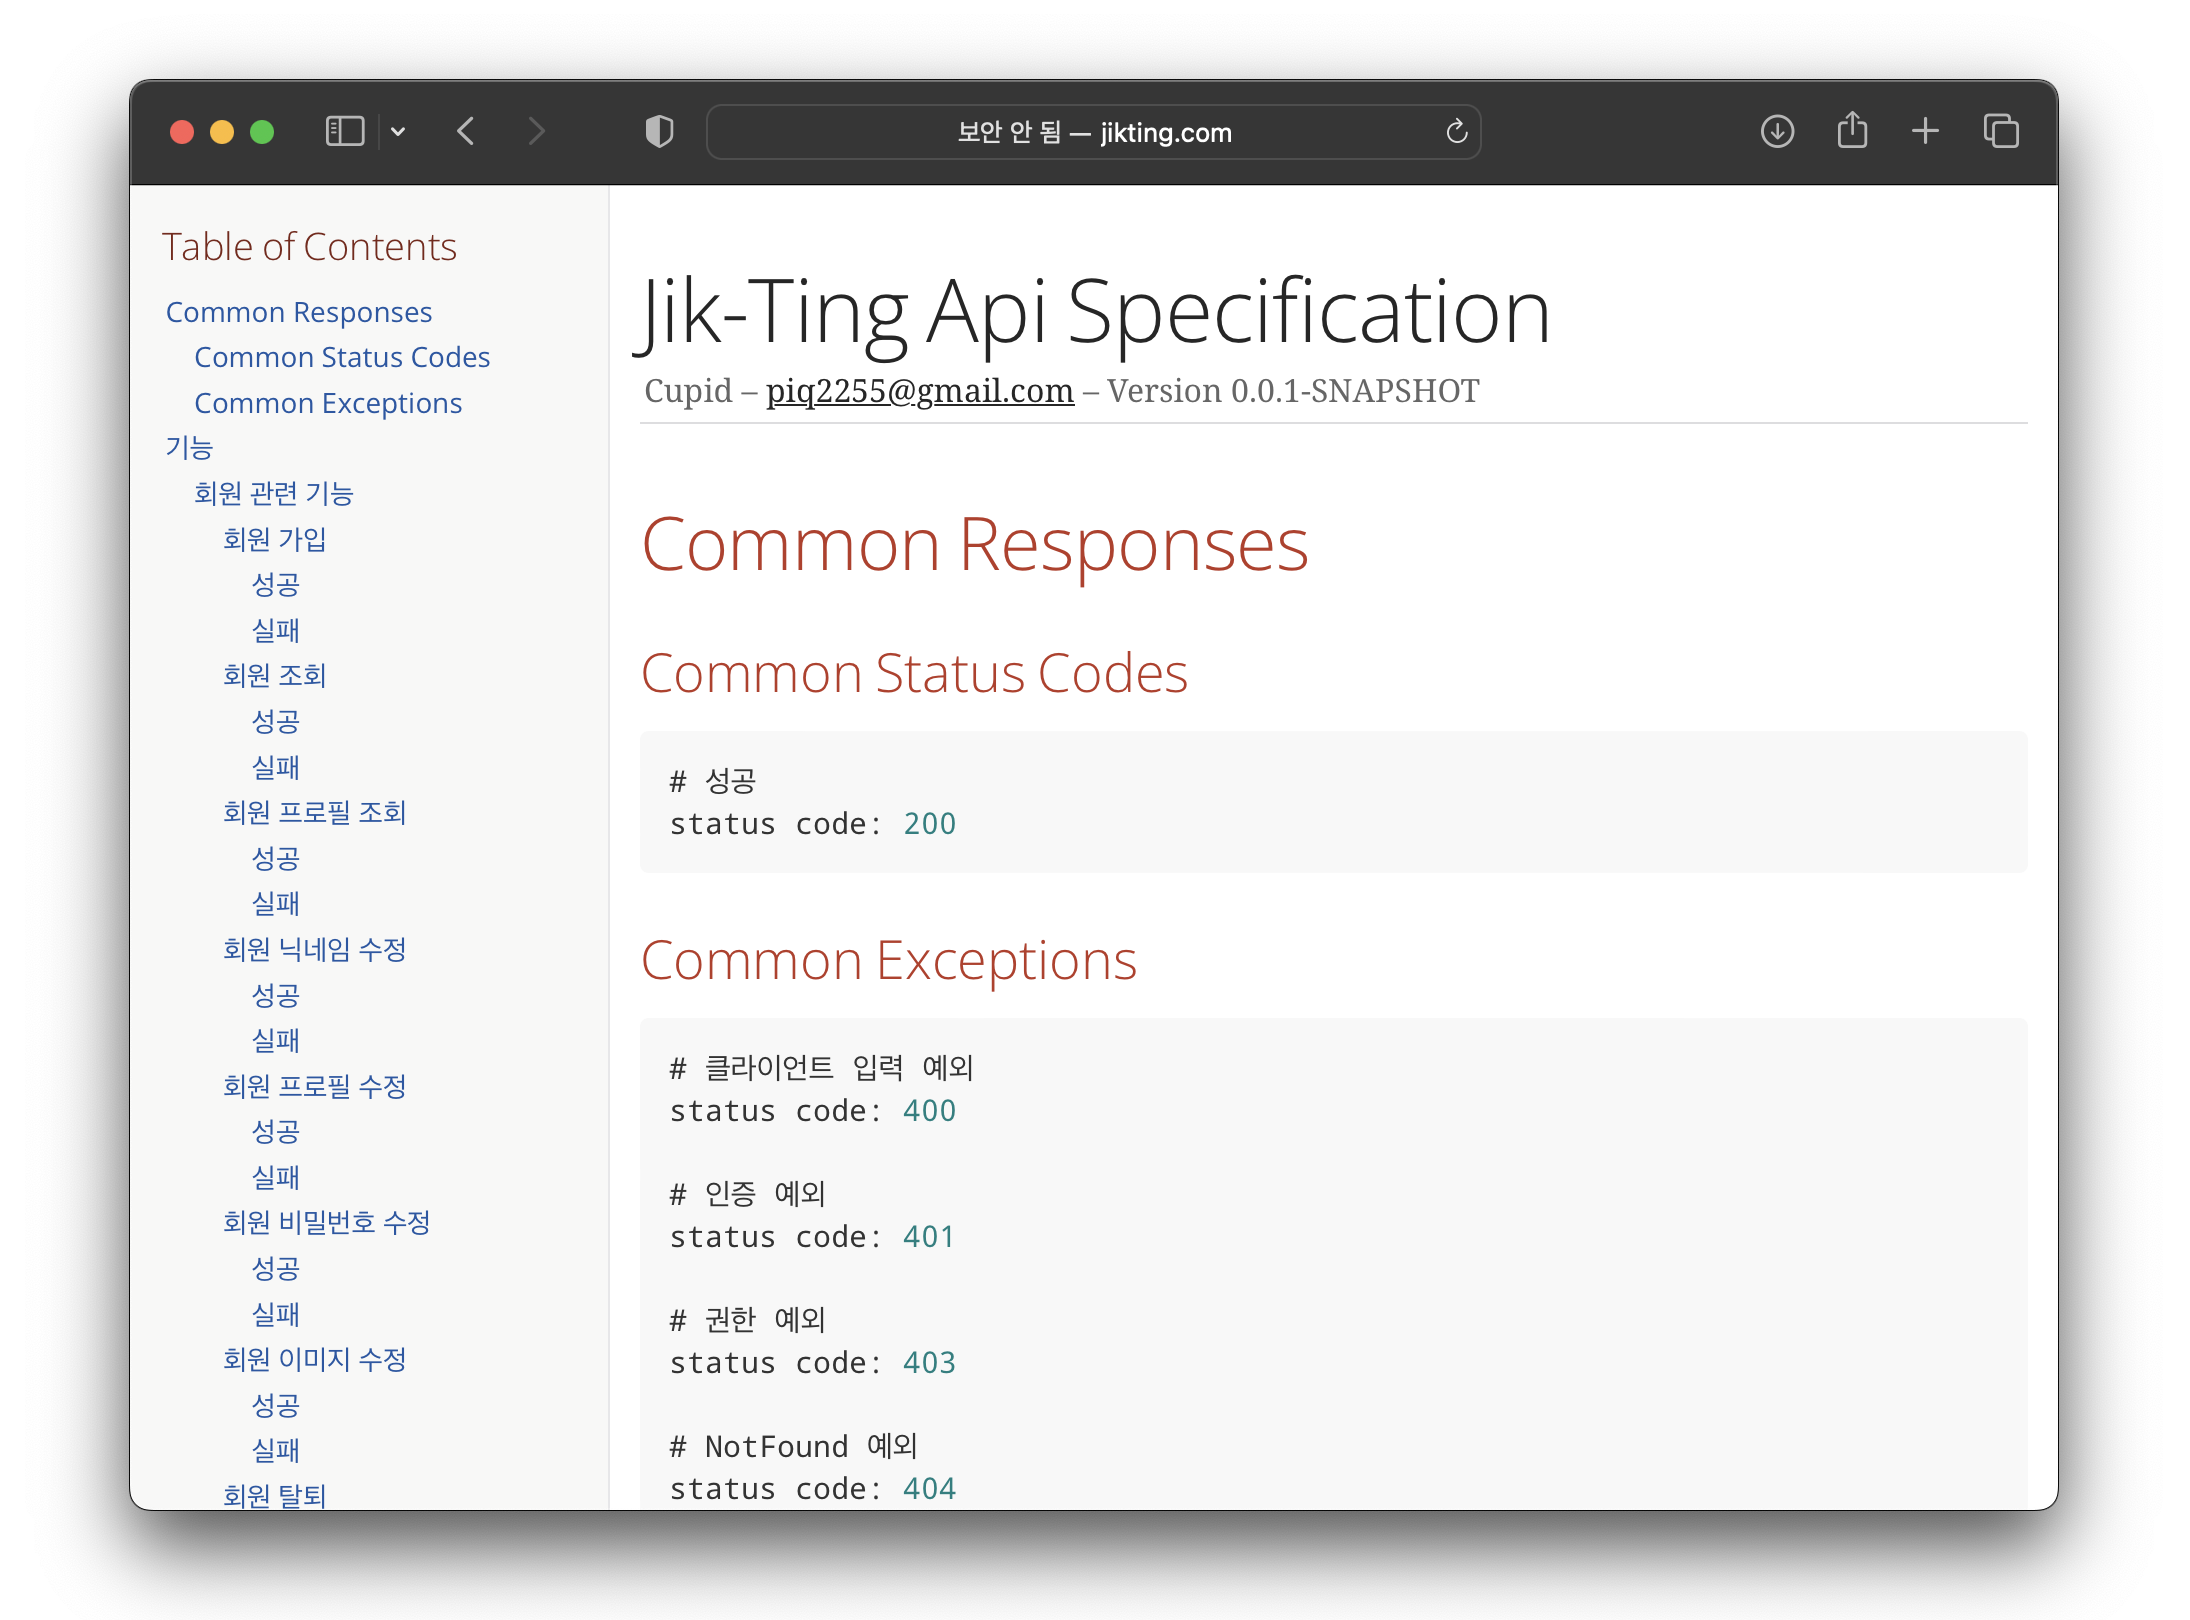Jump to 회원 프로필 조회 entry
The height and width of the screenshot is (1620, 2190).
(314, 812)
